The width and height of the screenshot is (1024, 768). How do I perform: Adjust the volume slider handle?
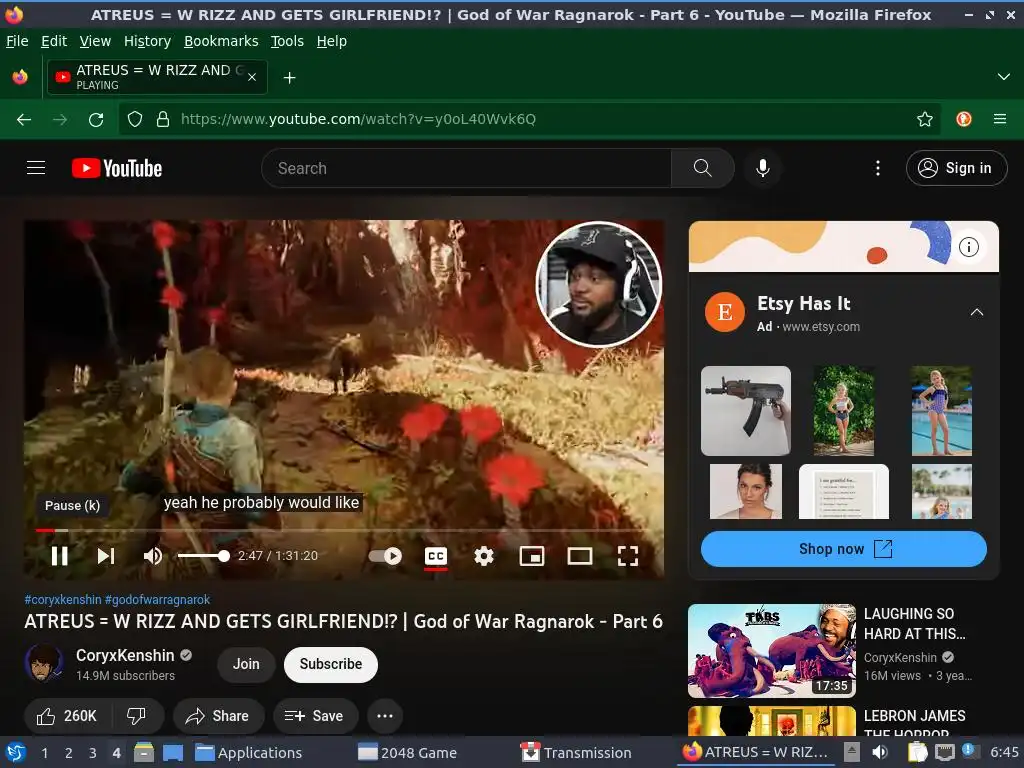point(224,556)
